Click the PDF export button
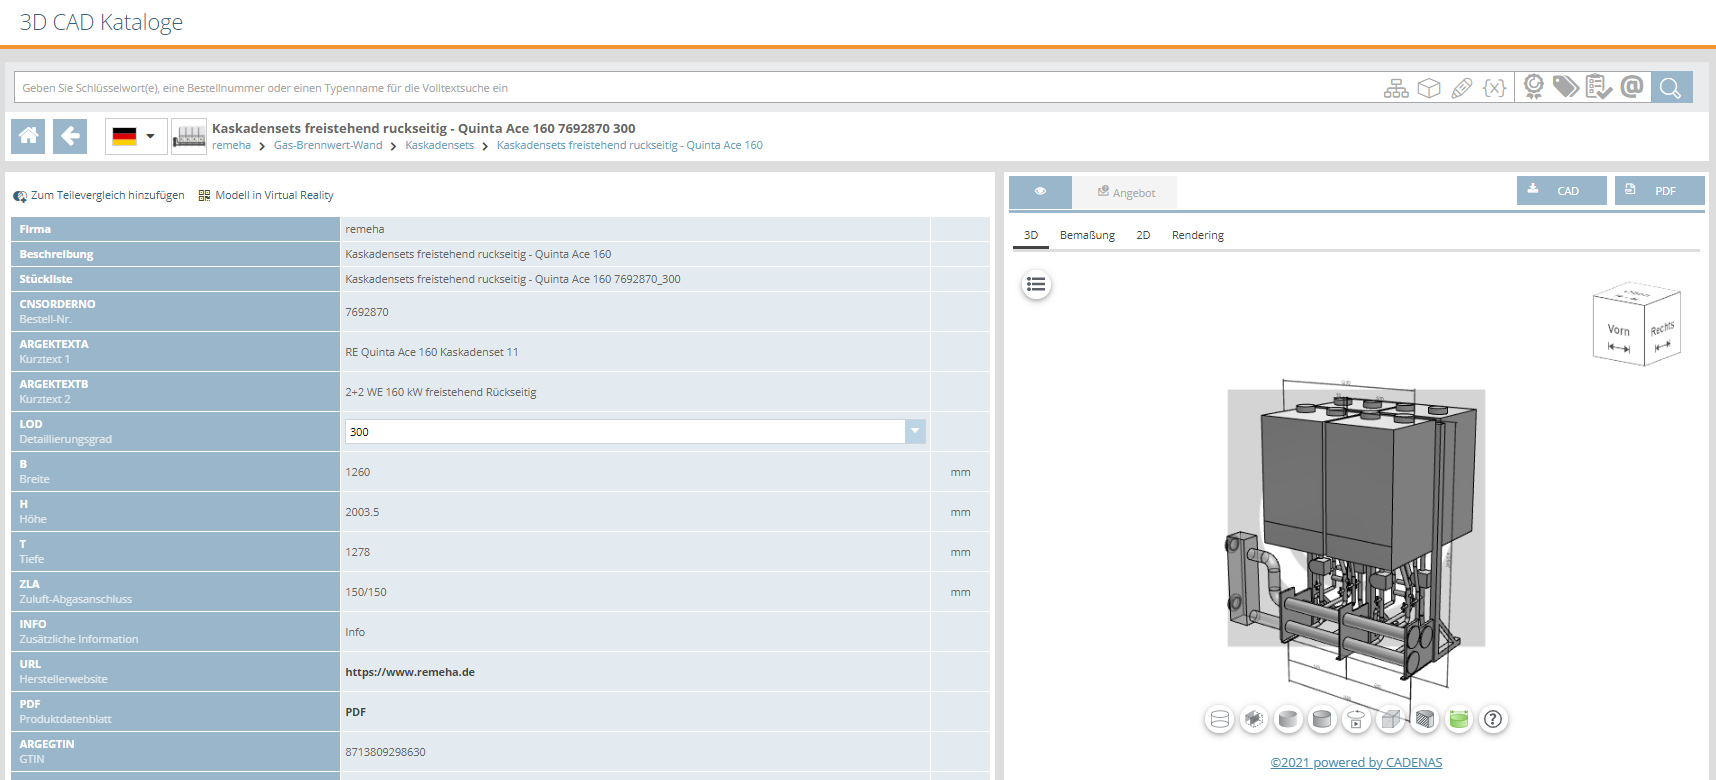The image size is (1716, 780). pos(1660,190)
